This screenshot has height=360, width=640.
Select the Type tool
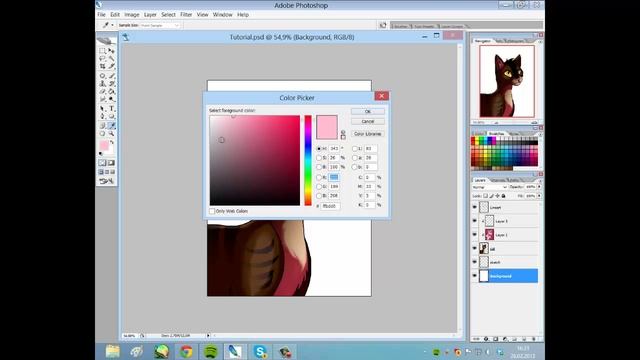click(x=111, y=109)
